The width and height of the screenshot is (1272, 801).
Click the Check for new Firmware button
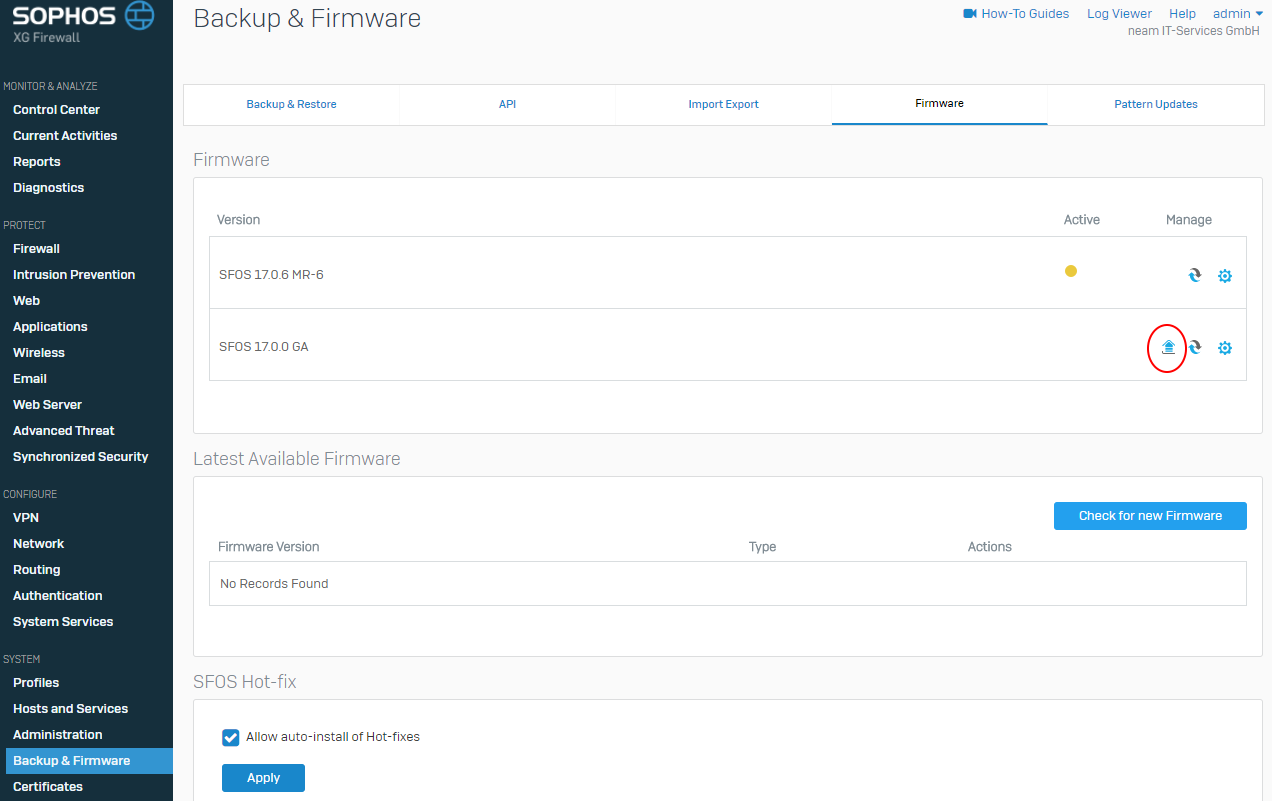pos(1150,516)
